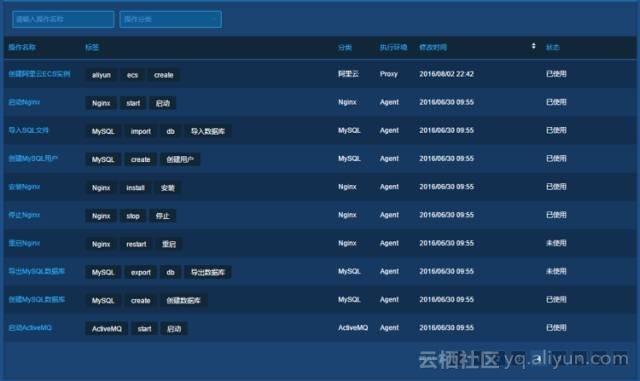Select the Proxy environment cell
This screenshot has height=381, width=640.
(x=389, y=74)
